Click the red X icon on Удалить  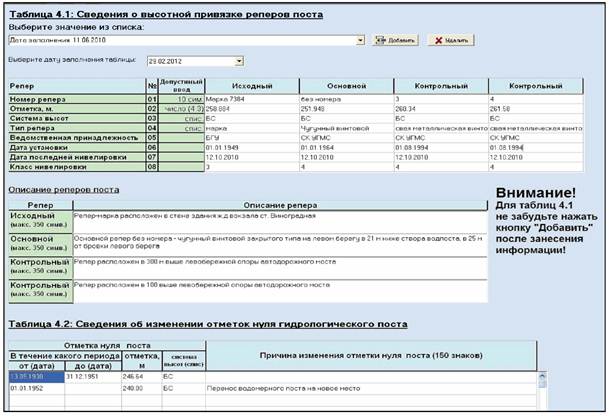pyautogui.click(x=436, y=40)
